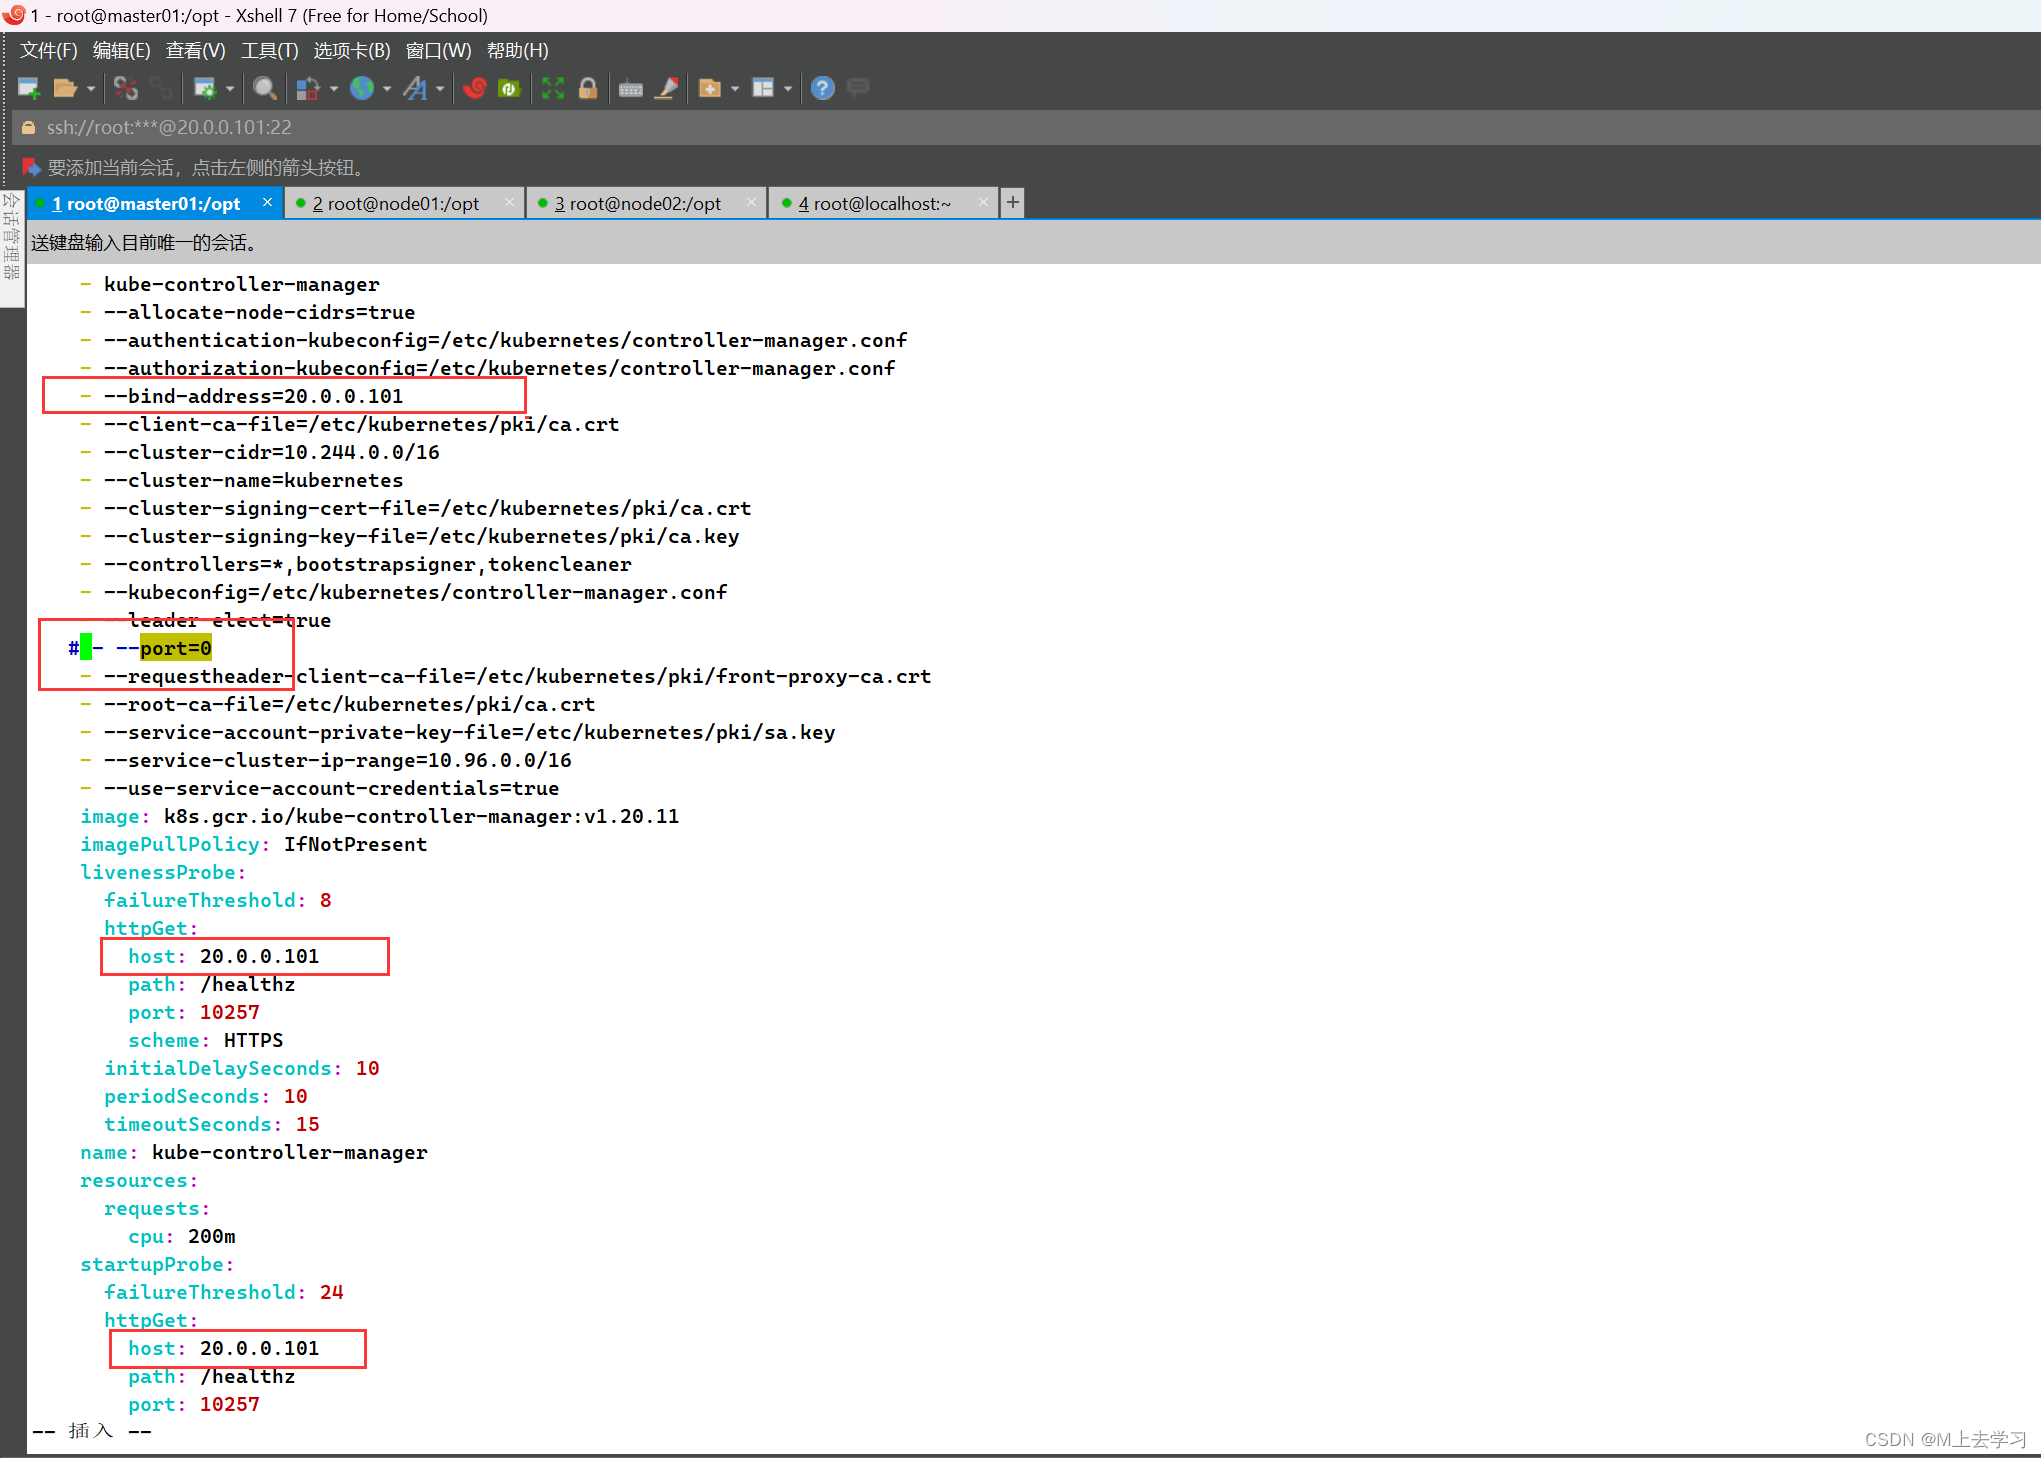Close the root@node02:/opt tab

(x=751, y=202)
